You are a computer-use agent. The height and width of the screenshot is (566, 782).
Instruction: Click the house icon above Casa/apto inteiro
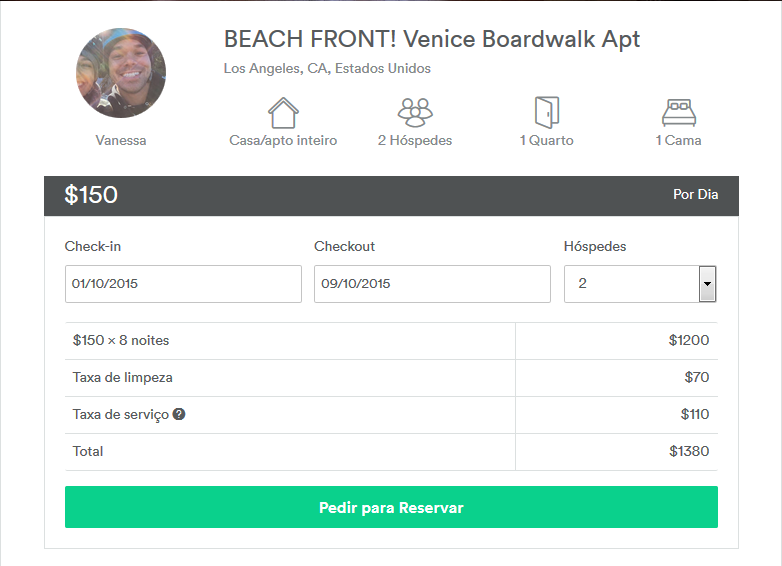(283, 112)
